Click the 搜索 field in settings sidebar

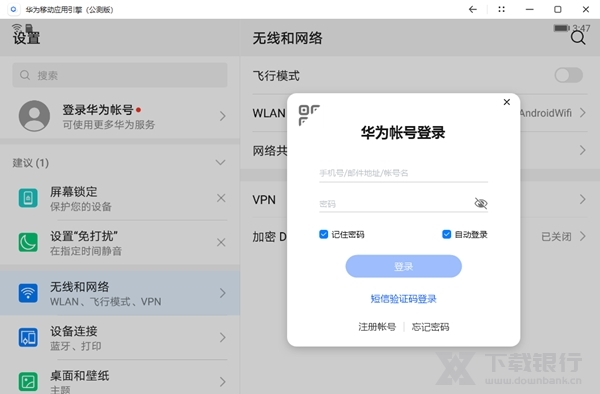click(120, 75)
